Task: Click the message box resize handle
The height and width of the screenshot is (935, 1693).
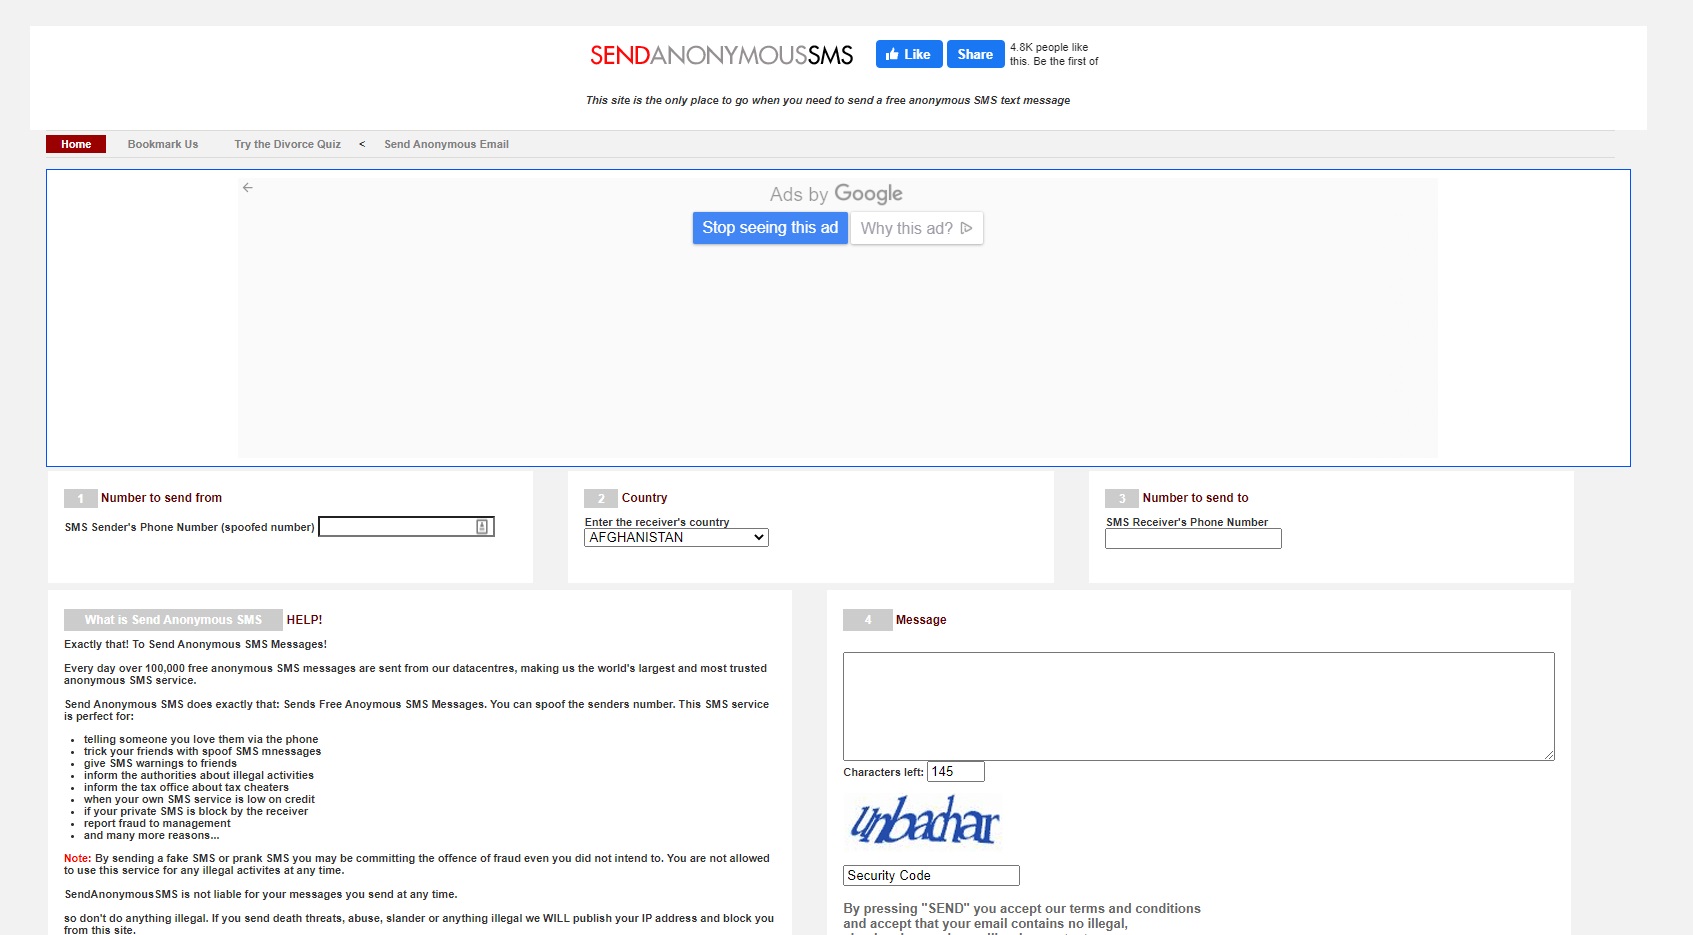Action: (x=1549, y=755)
